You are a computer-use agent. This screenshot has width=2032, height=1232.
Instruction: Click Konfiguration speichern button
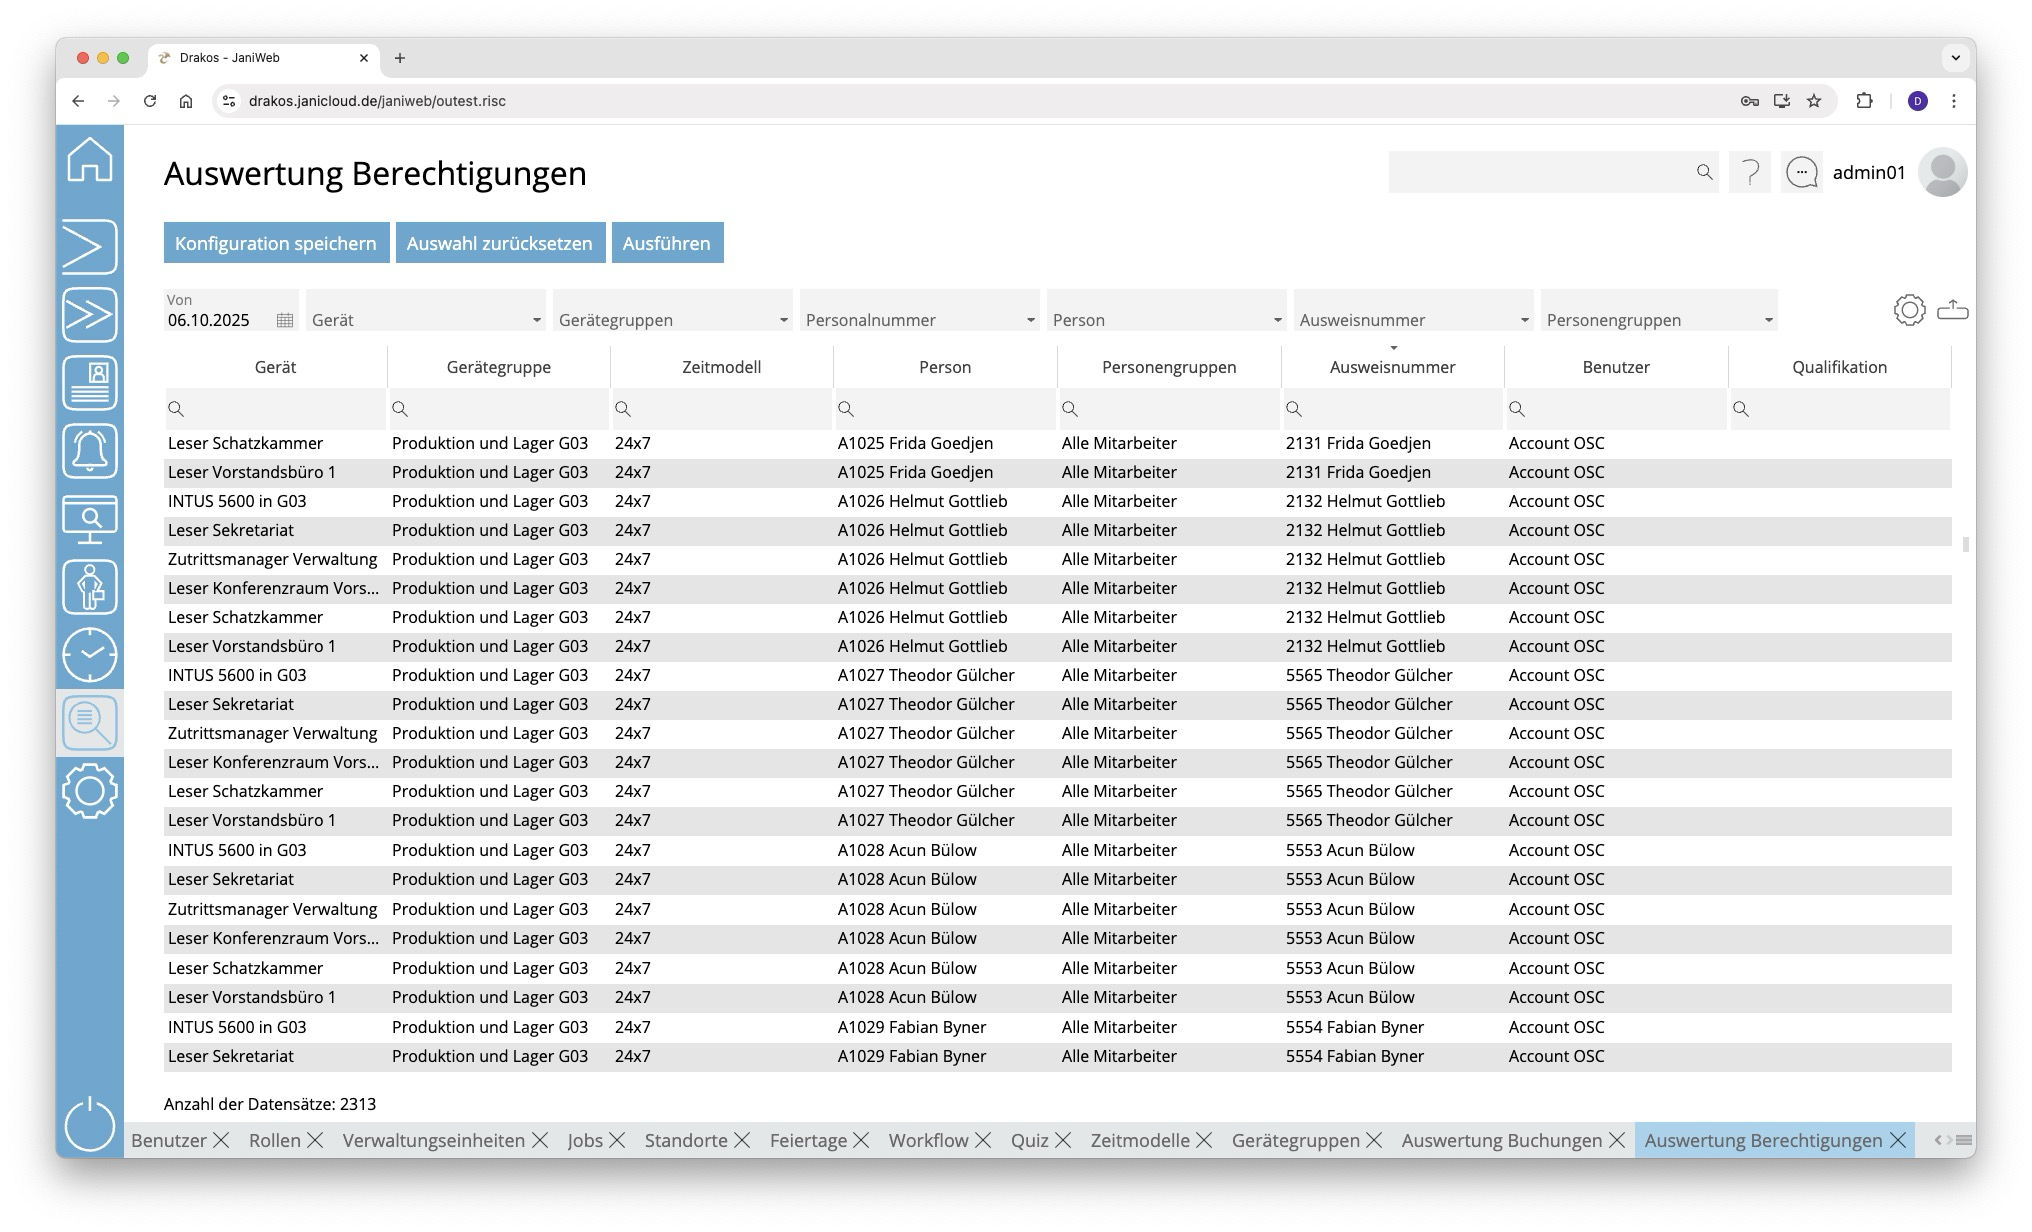click(x=276, y=243)
